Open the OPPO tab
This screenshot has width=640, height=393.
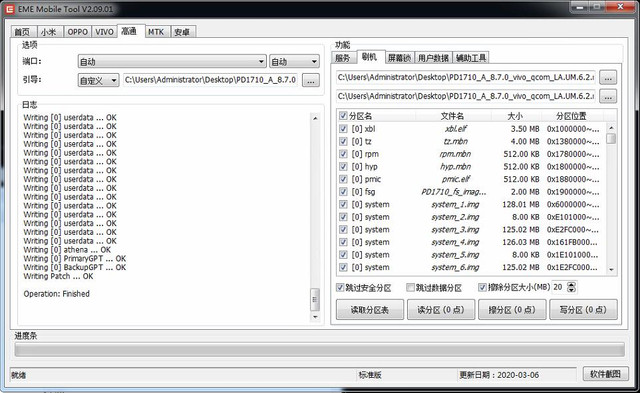(78, 32)
